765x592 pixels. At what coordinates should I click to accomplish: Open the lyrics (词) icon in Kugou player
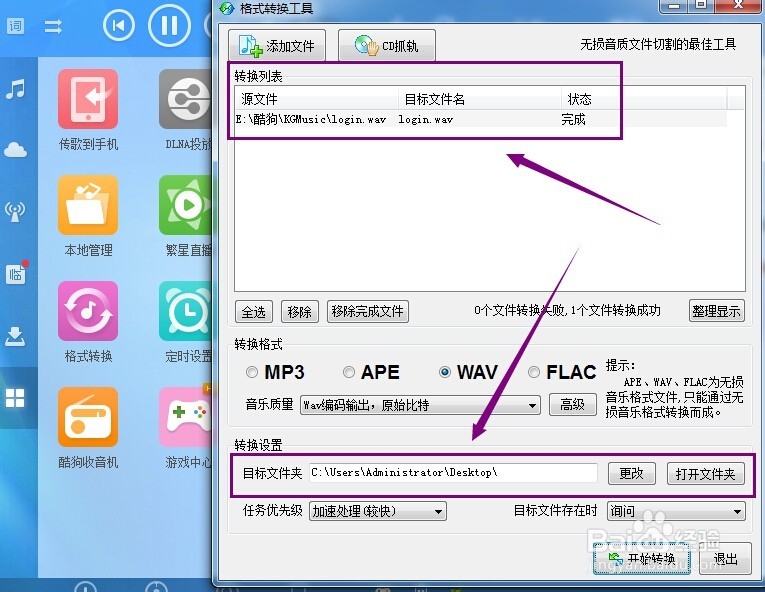(15, 26)
